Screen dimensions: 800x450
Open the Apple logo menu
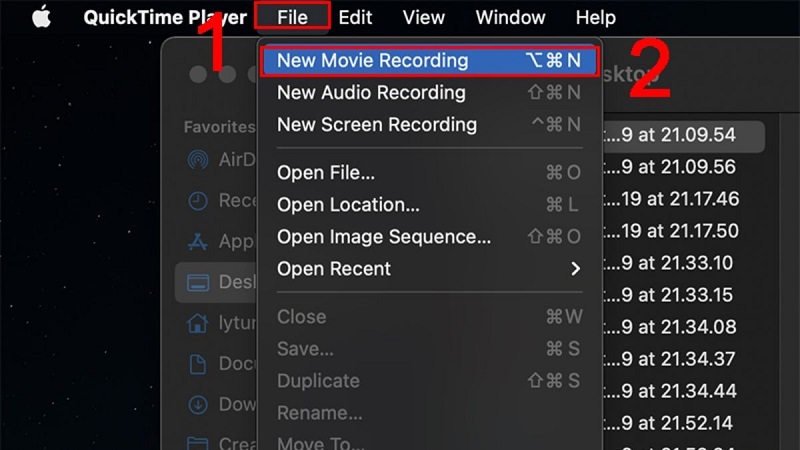pos(41,17)
